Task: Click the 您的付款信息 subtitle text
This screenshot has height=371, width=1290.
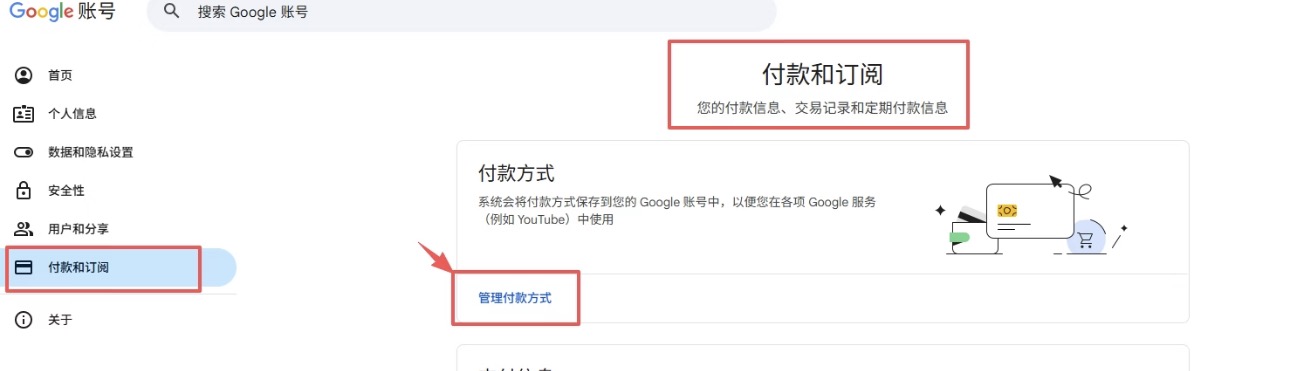Action: click(x=822, y=108)
